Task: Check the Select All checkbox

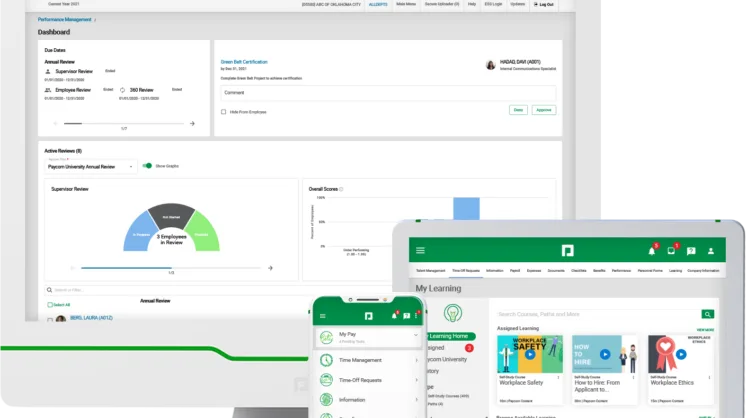Action: [x=50, y=305]
